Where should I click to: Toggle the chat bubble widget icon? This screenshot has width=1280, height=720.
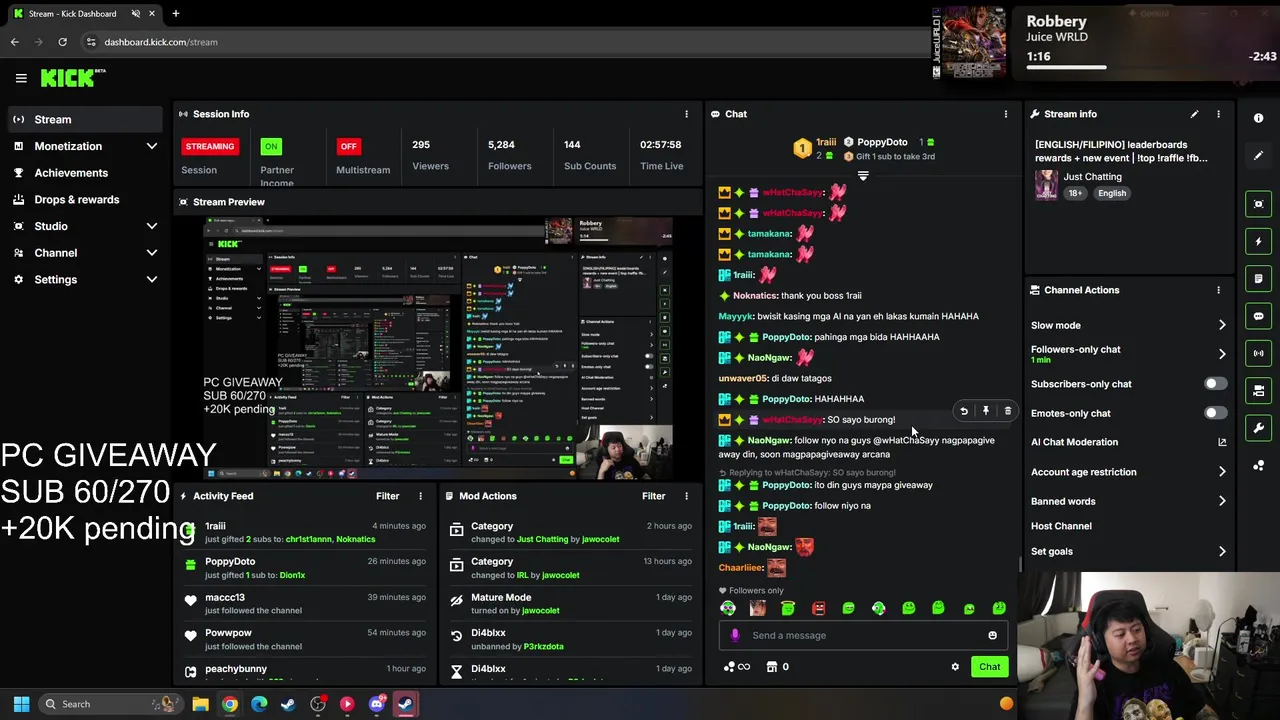coord(1258,316)
